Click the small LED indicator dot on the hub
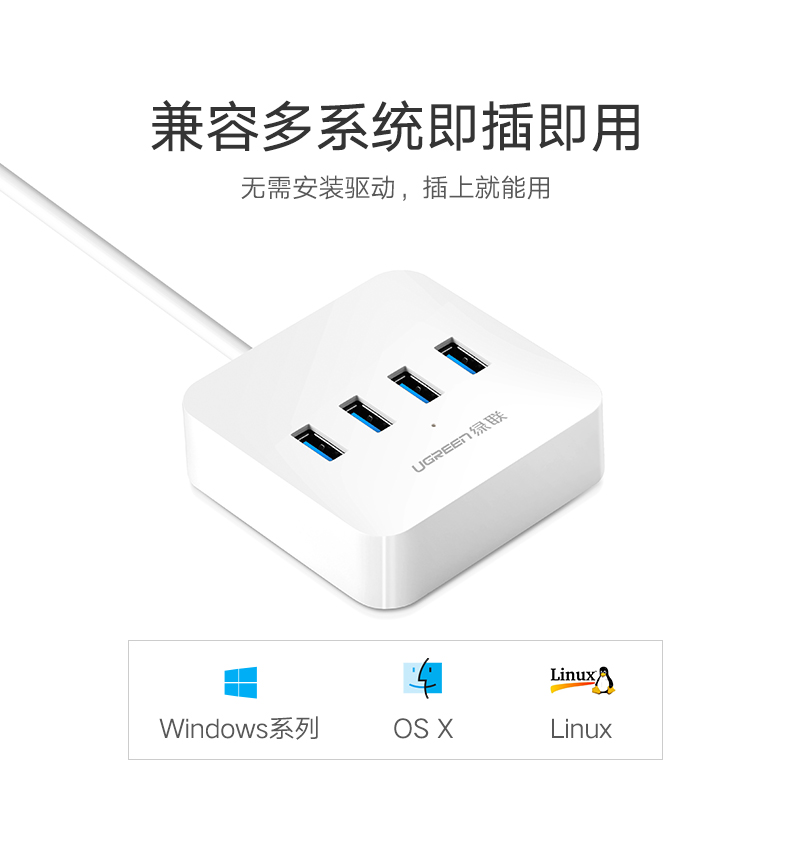 click(434, 426)
